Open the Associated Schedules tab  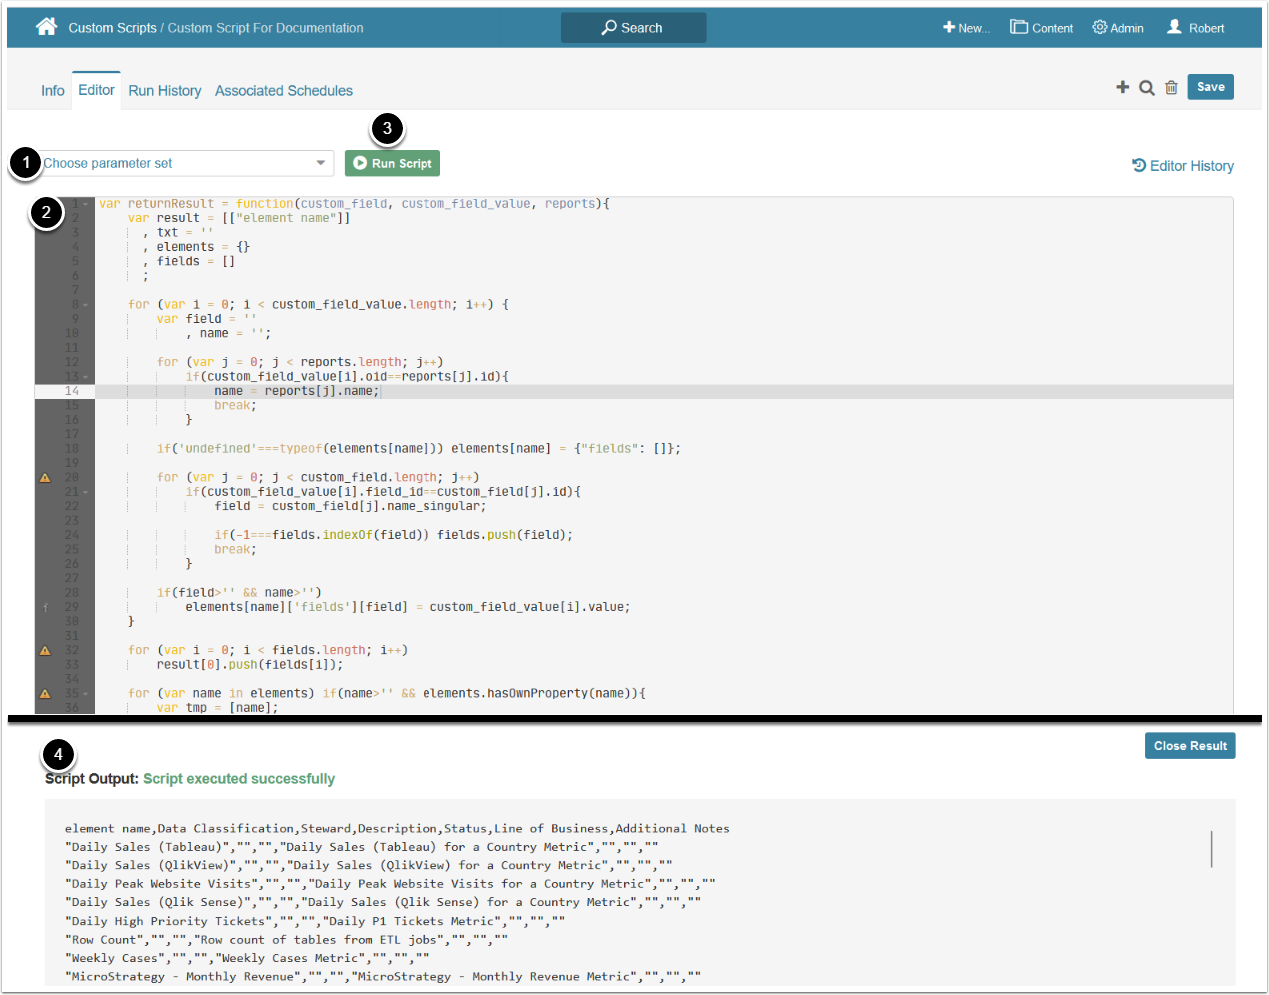[x=283, y=91]
